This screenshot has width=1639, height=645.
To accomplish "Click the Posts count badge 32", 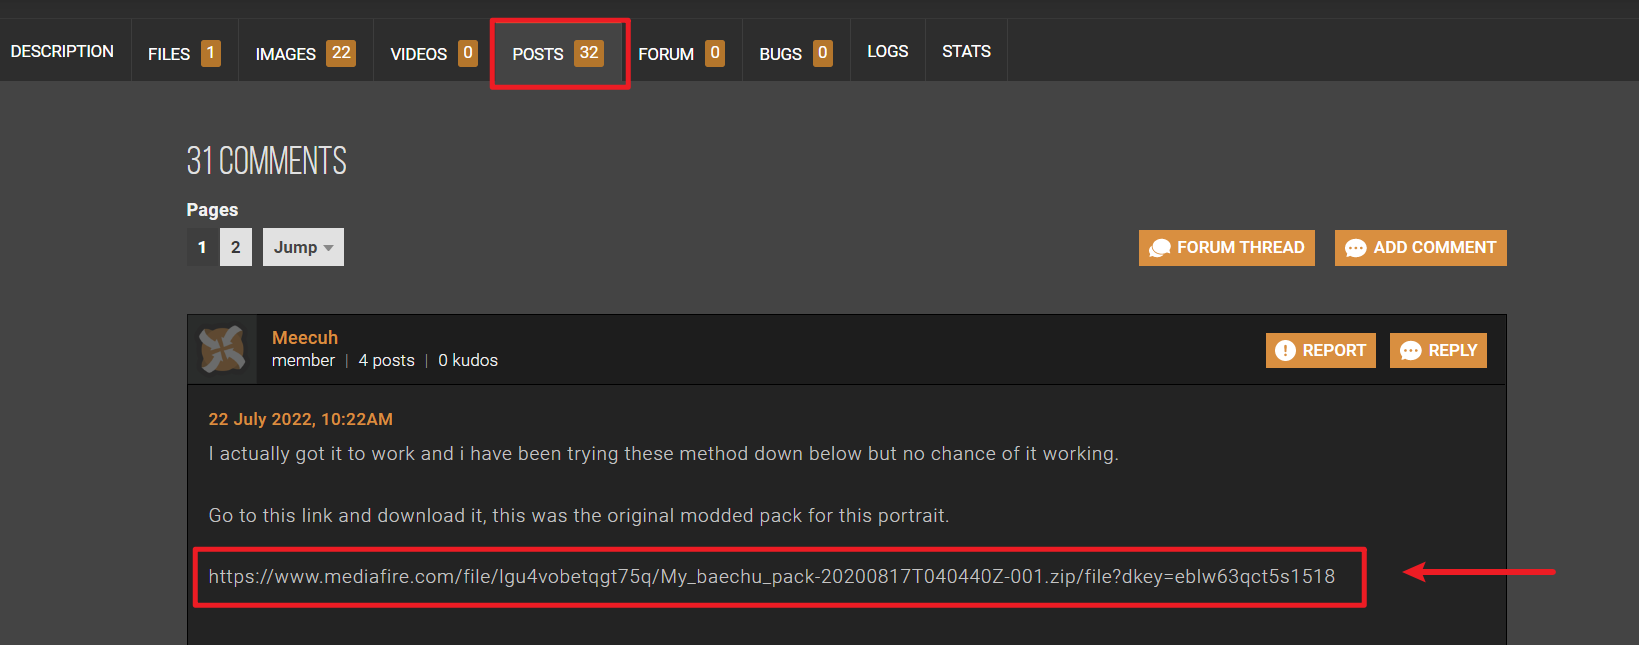I will pos(589,53).
